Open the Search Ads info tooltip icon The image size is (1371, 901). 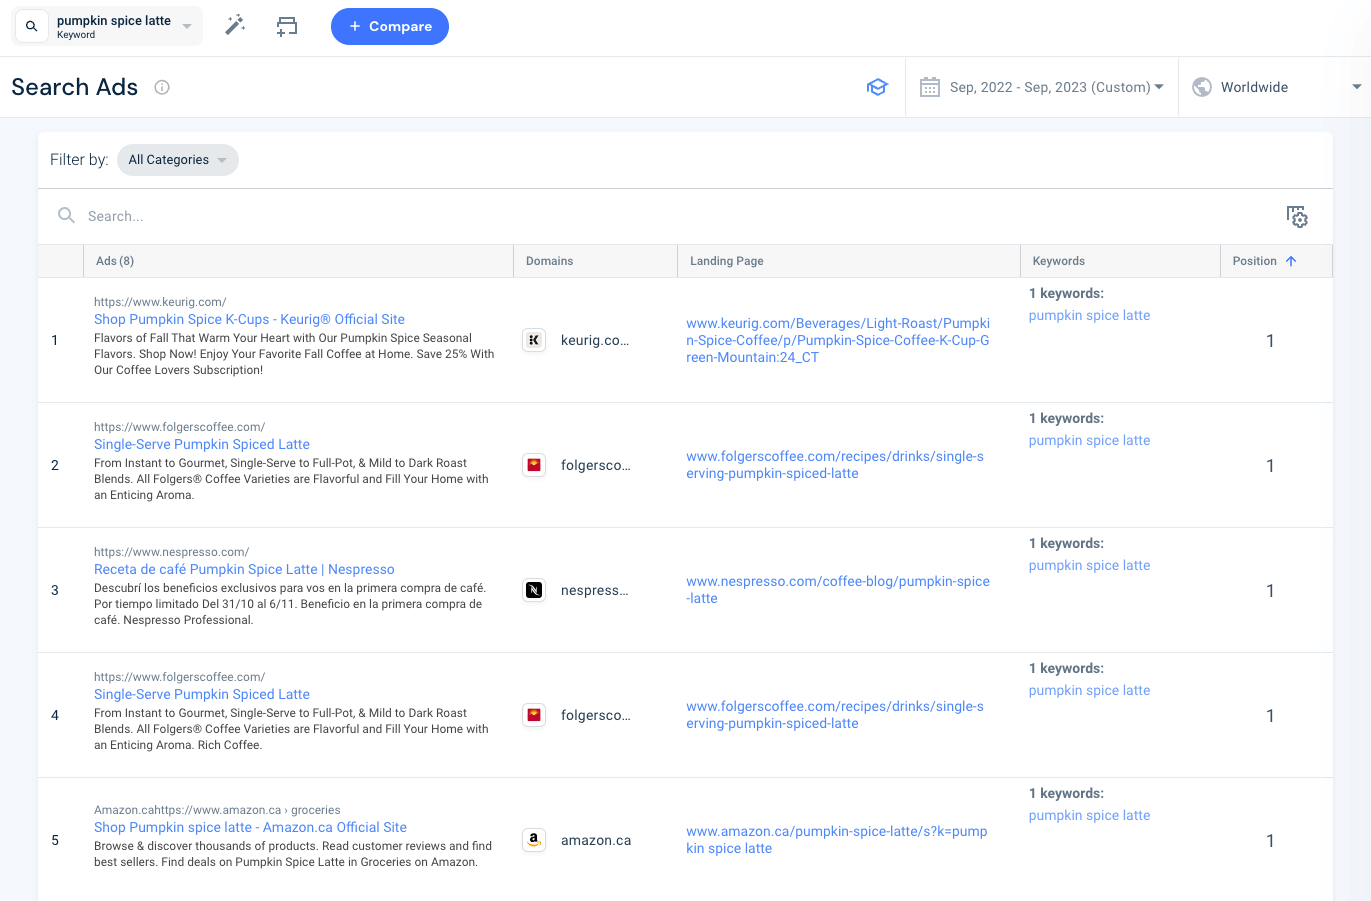pos(162,87)
